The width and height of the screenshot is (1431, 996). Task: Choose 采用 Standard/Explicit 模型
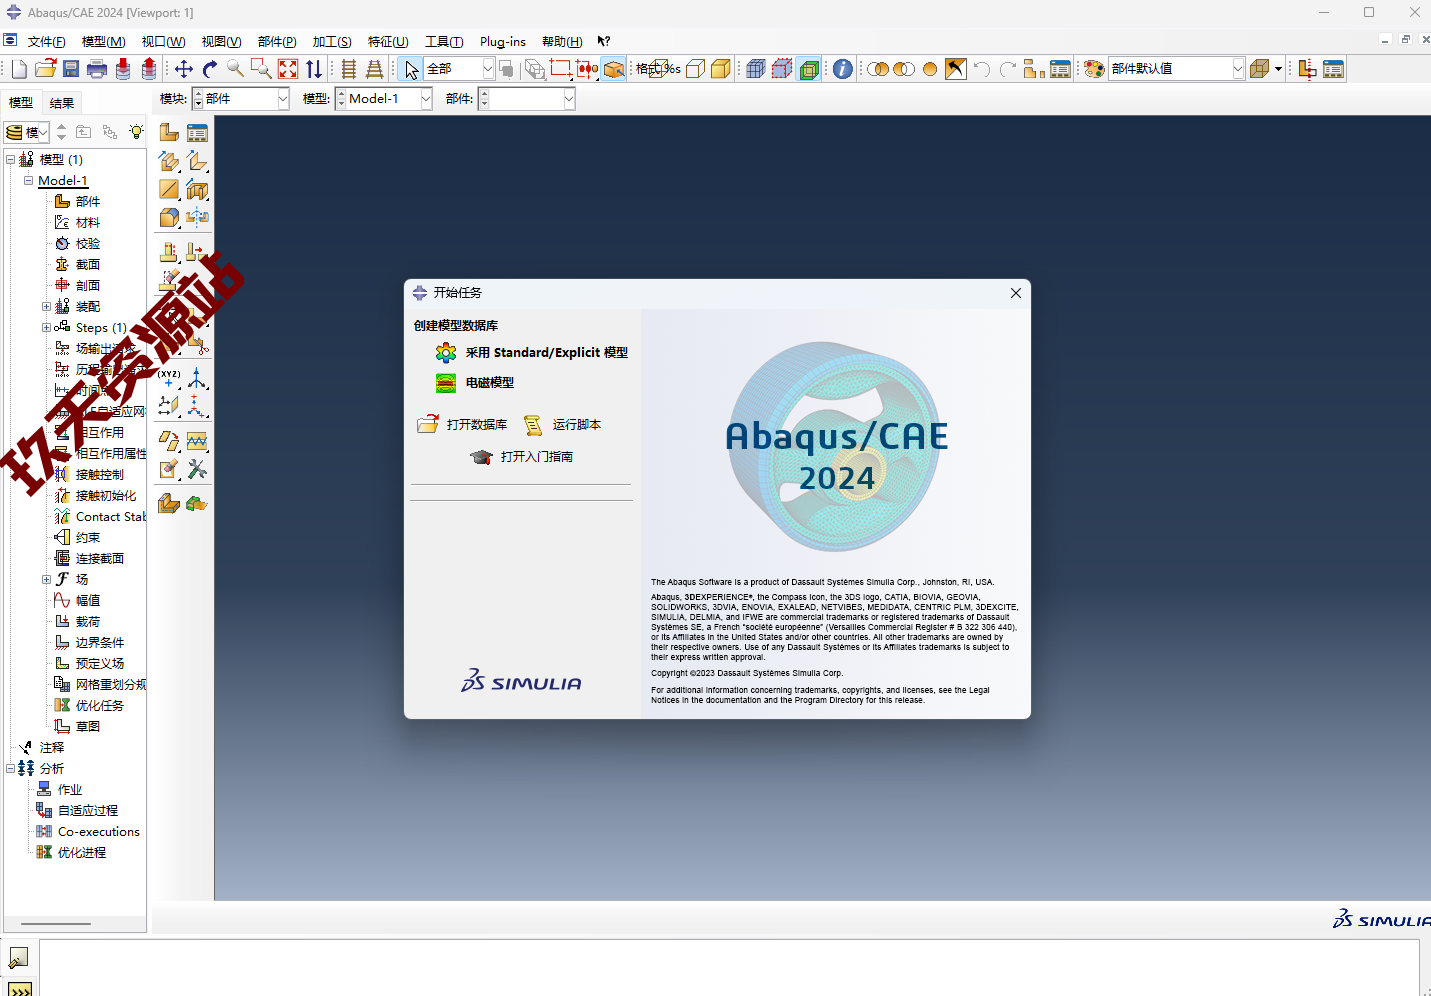pos(532,353)
